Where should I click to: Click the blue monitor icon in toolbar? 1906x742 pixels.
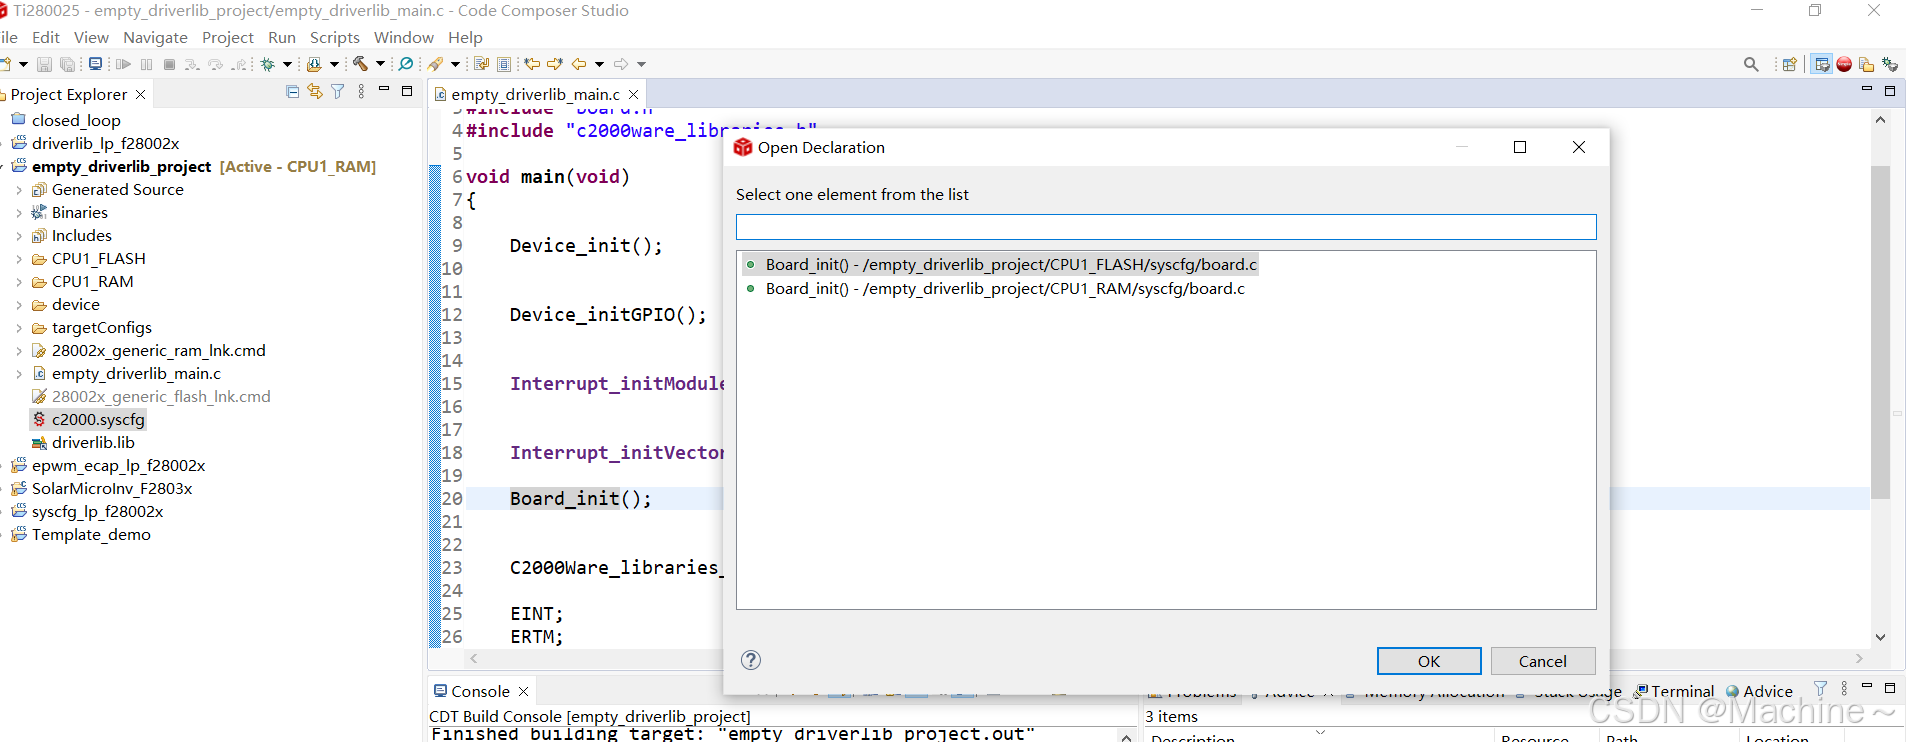pyautogui.click(x=95, y=64)
